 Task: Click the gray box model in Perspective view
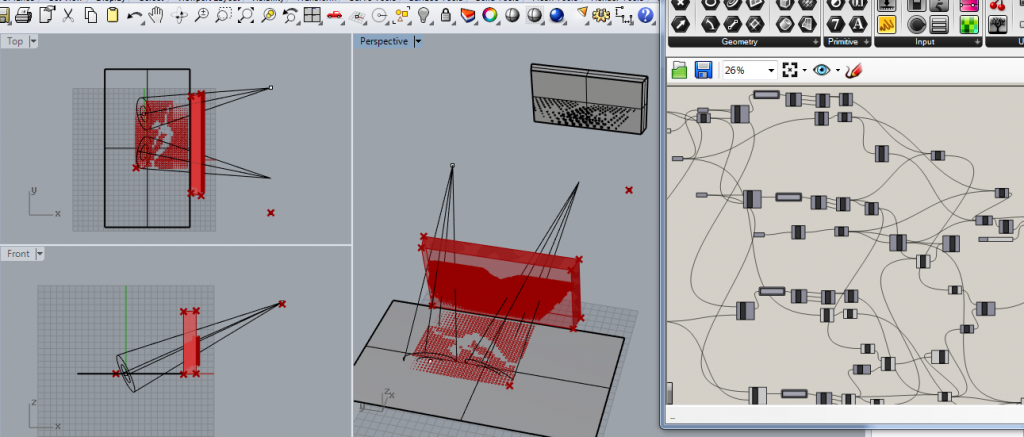point(590,99)
